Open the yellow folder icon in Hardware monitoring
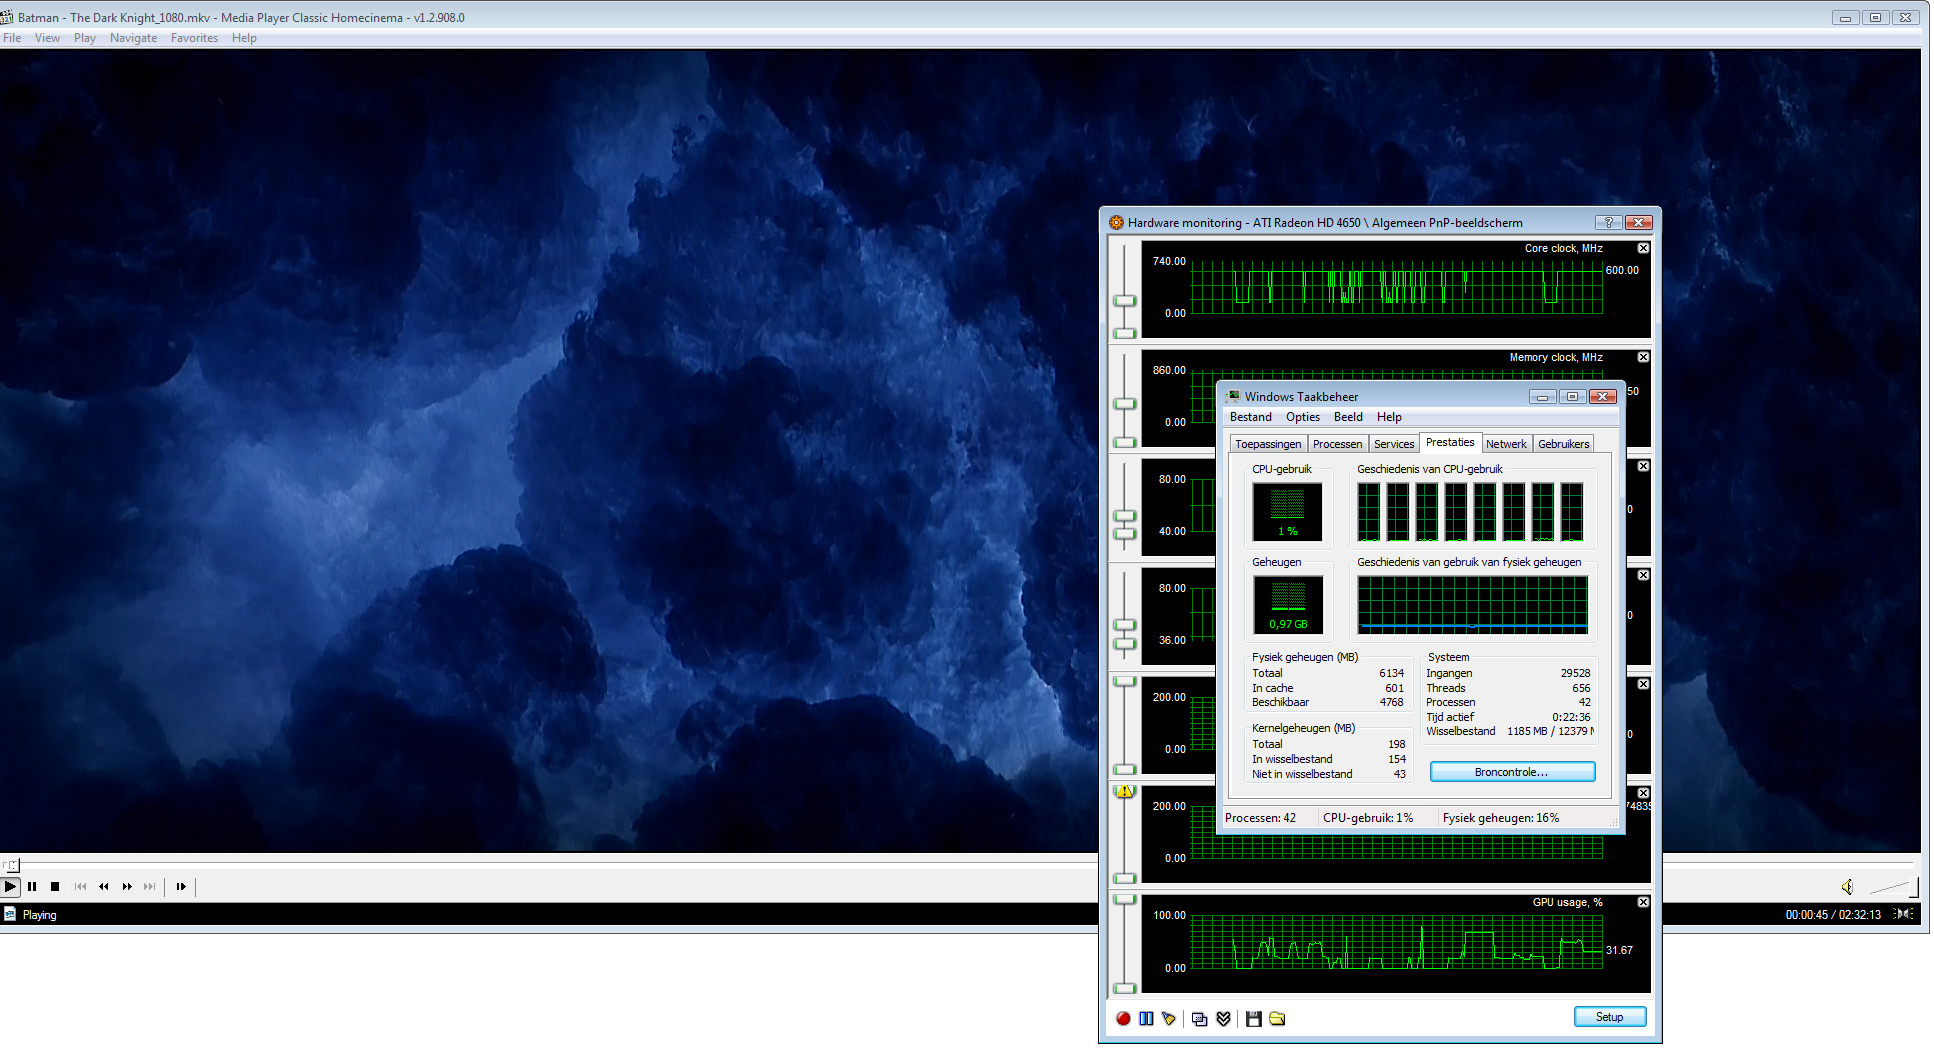This screenshot has height=1052, width=1934. click(1277, 1018)
